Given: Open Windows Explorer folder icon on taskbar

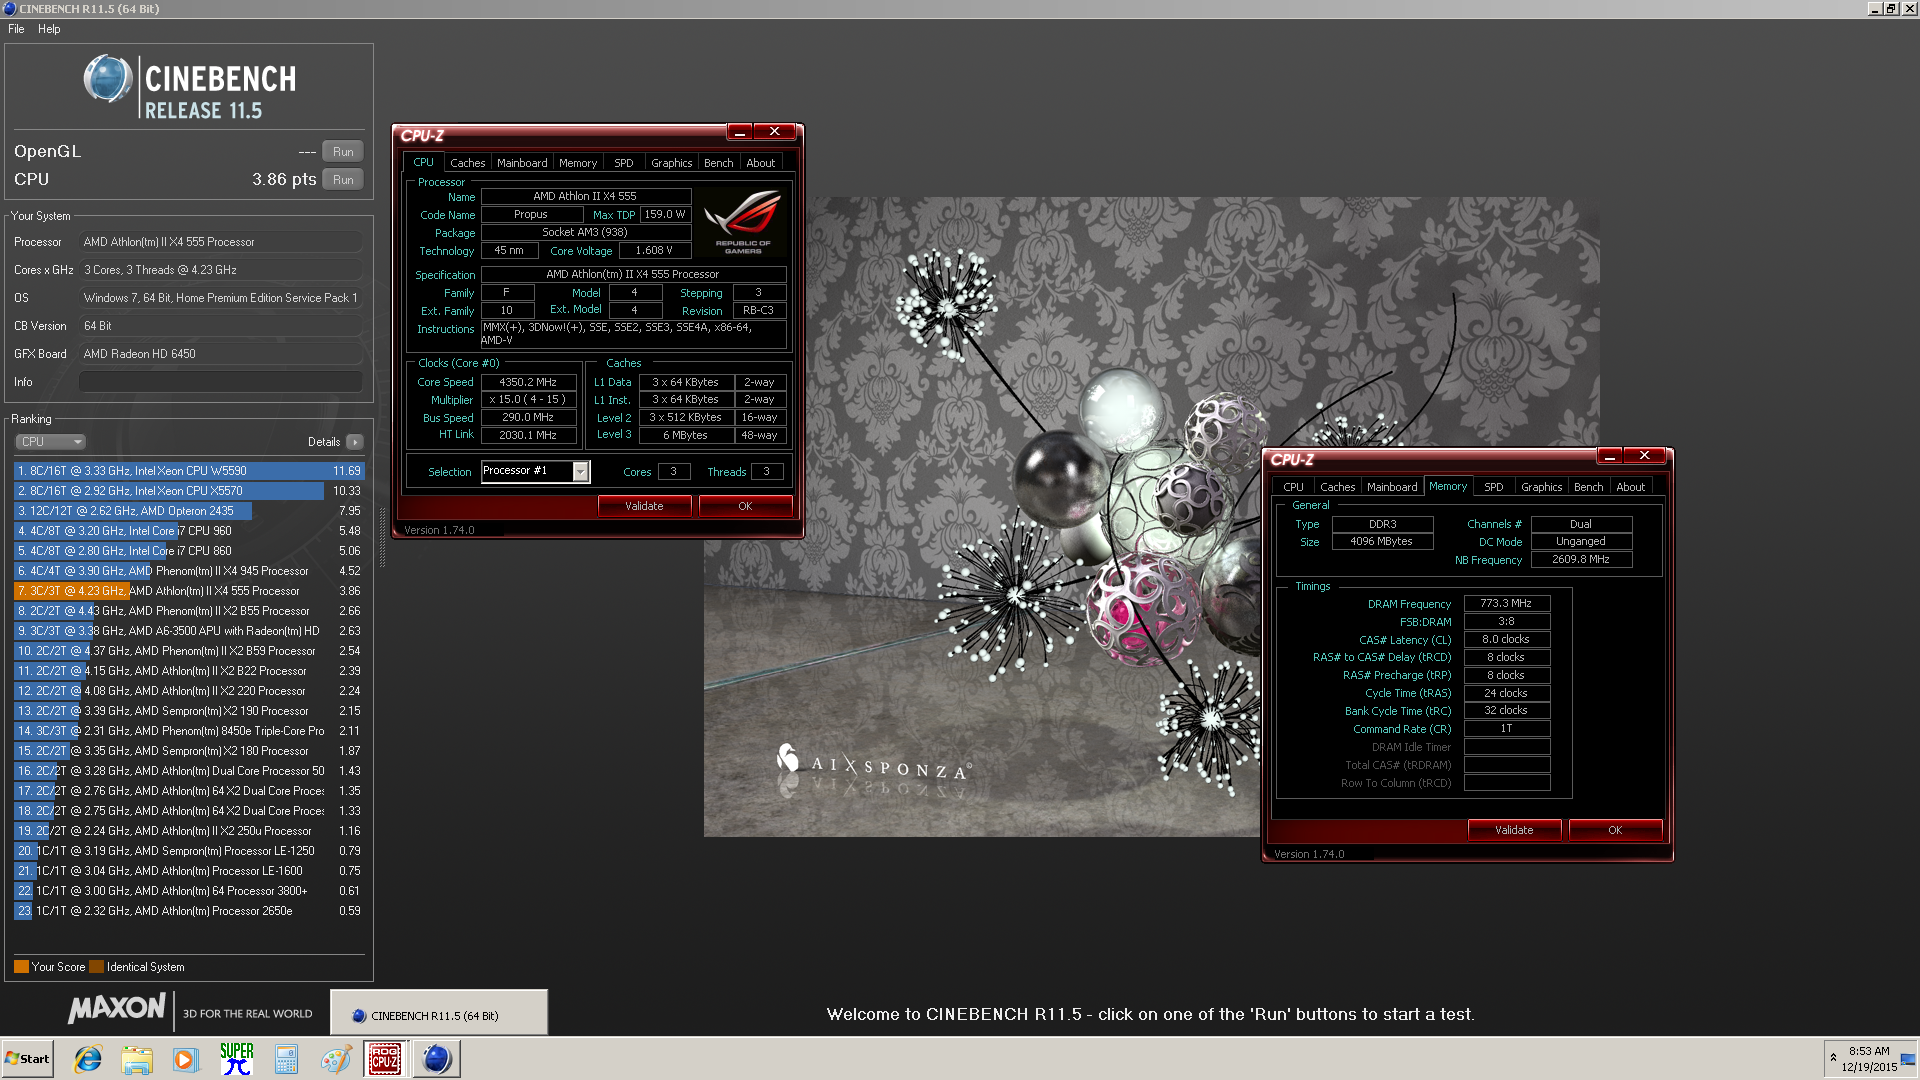Looking at the screenshot, I should pyautogui.click(x=137, y=1059).
